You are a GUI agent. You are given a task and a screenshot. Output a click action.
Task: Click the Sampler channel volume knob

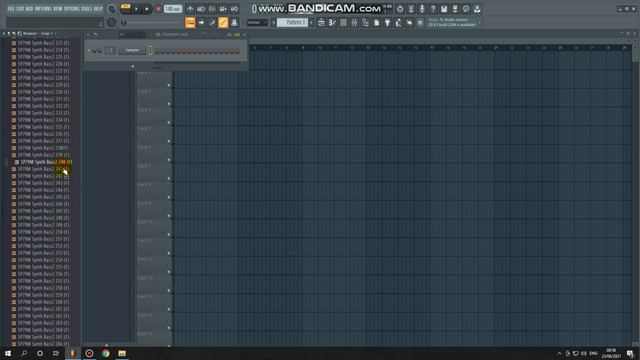[x=100, y=51]
